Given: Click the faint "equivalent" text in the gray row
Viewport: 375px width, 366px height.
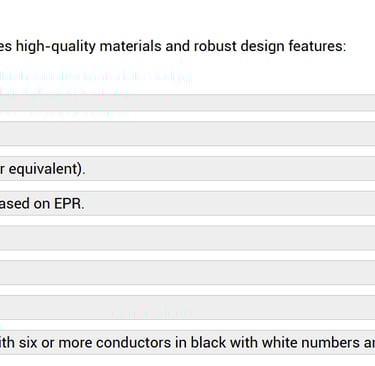Looking at the screenshot, I should click(152, 313).
